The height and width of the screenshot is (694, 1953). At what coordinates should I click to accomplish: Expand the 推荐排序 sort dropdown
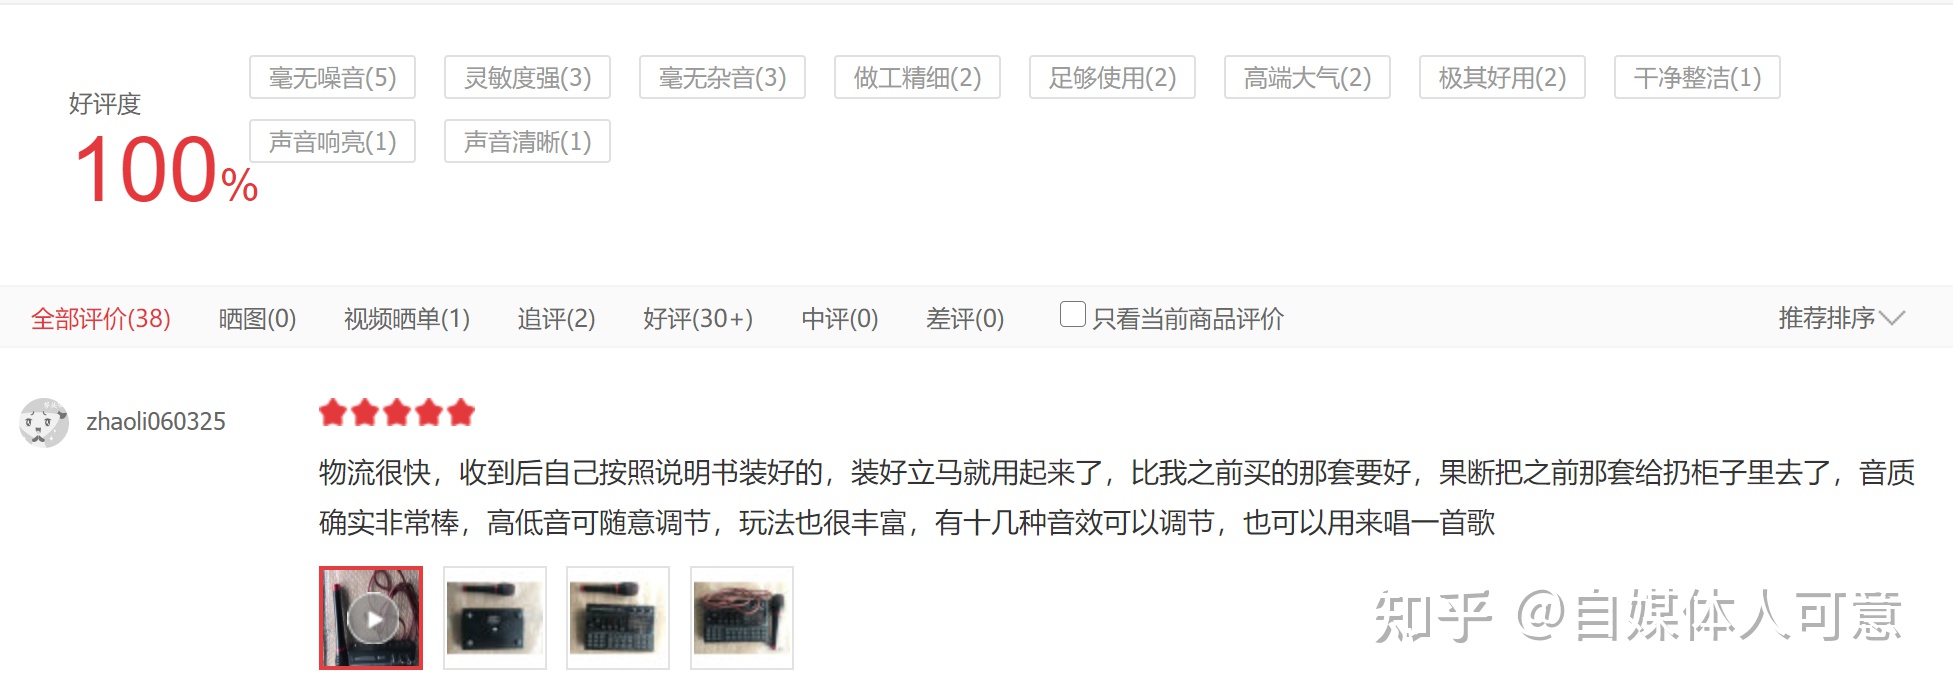click(1841, 318)
